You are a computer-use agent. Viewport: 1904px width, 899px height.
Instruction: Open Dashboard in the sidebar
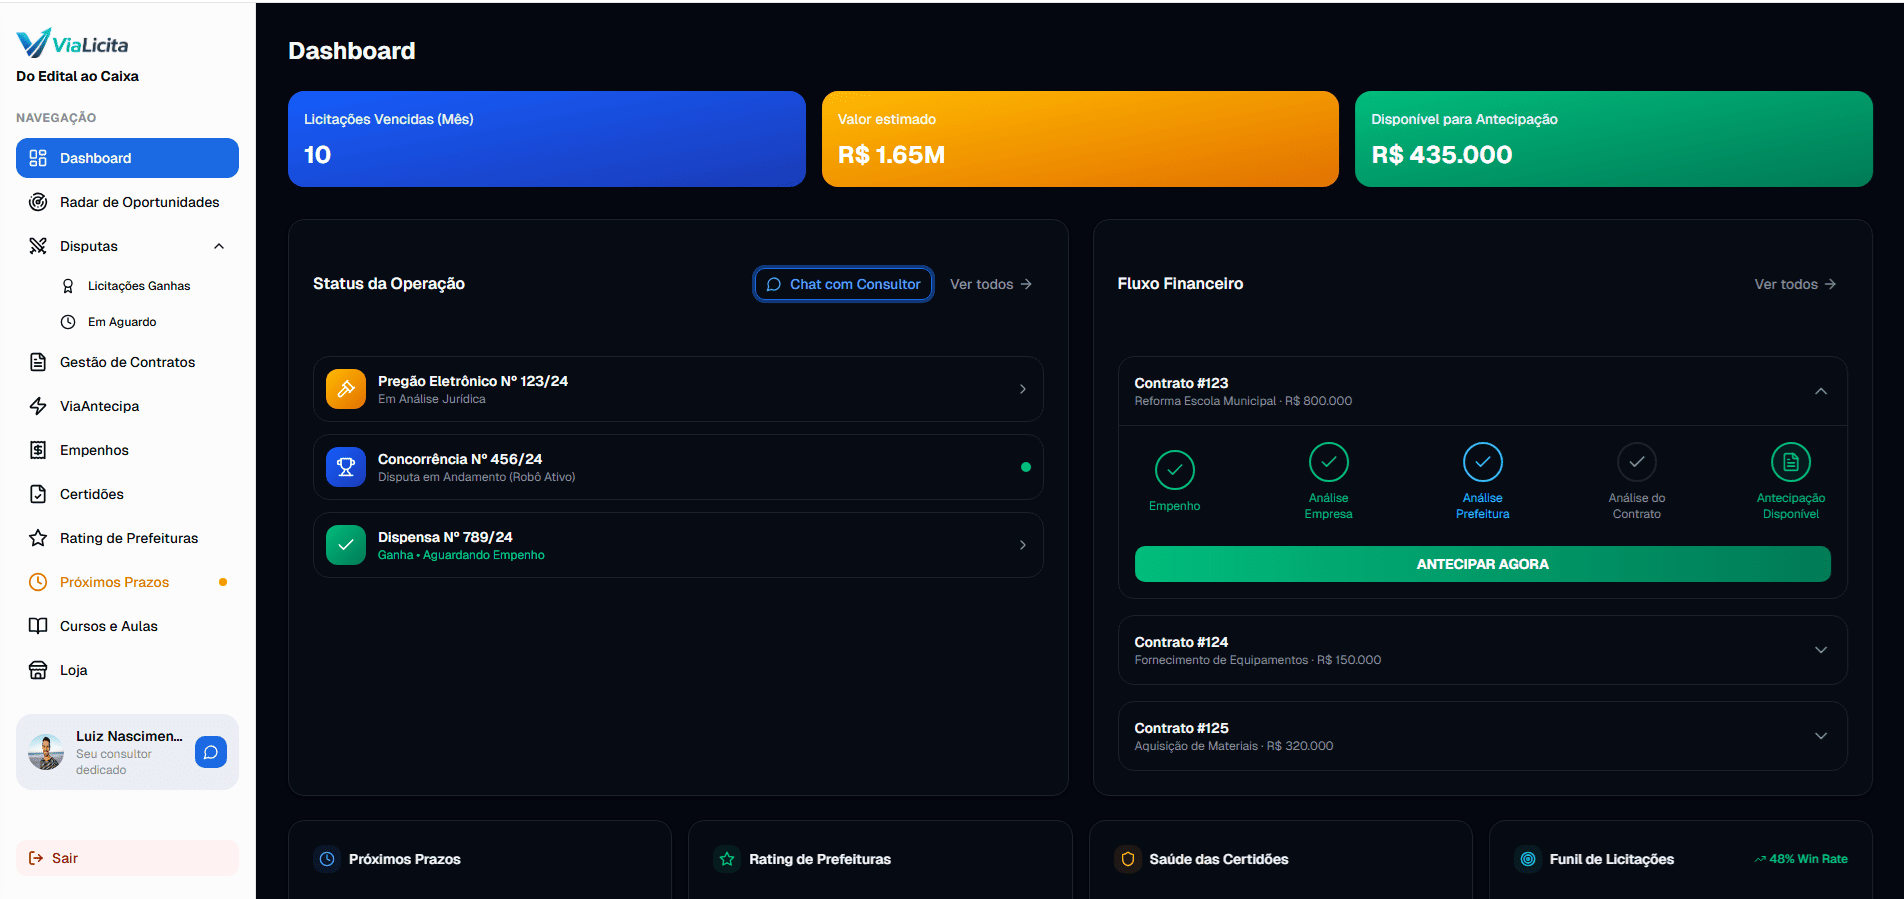click(x=127, y=158)
